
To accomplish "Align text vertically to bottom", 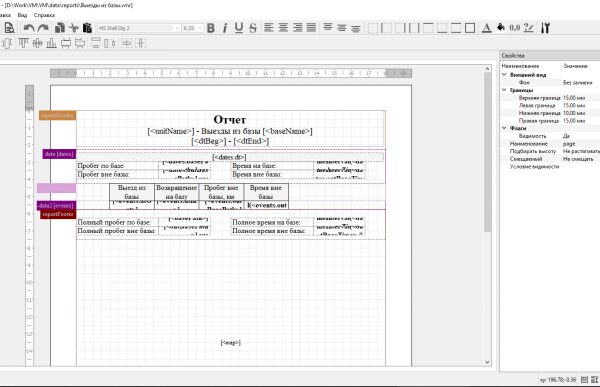I will click(x=355, y=28).
